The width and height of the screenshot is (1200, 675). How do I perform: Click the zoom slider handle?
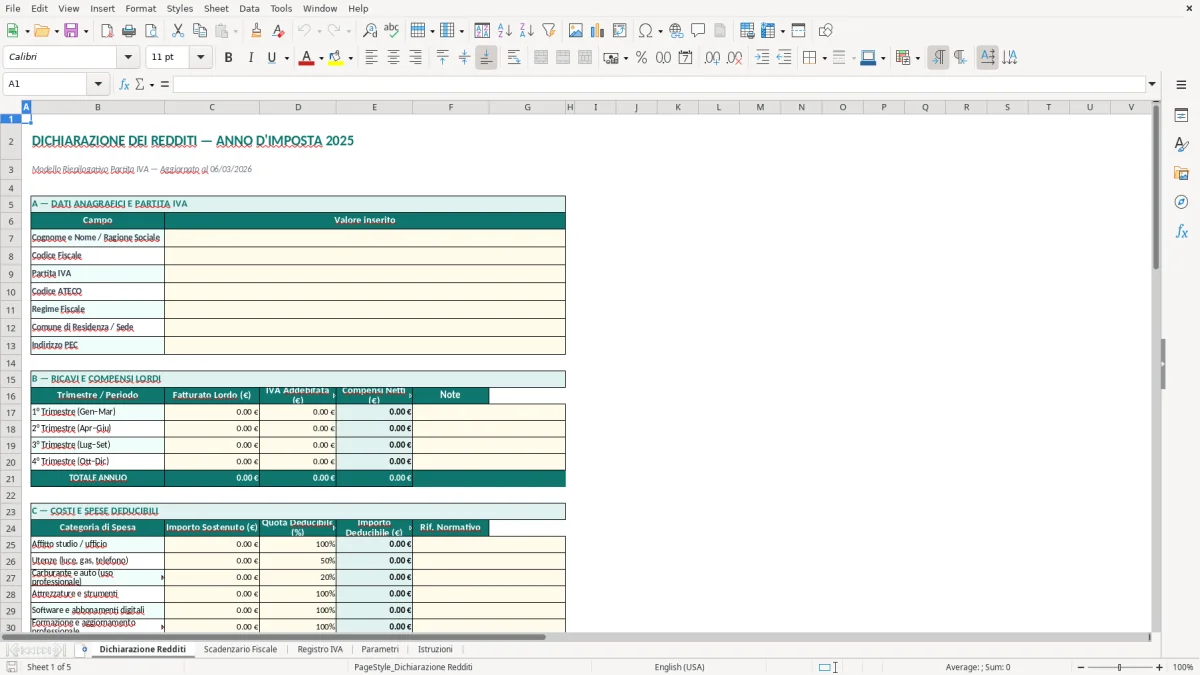(x=1120, y=667)
